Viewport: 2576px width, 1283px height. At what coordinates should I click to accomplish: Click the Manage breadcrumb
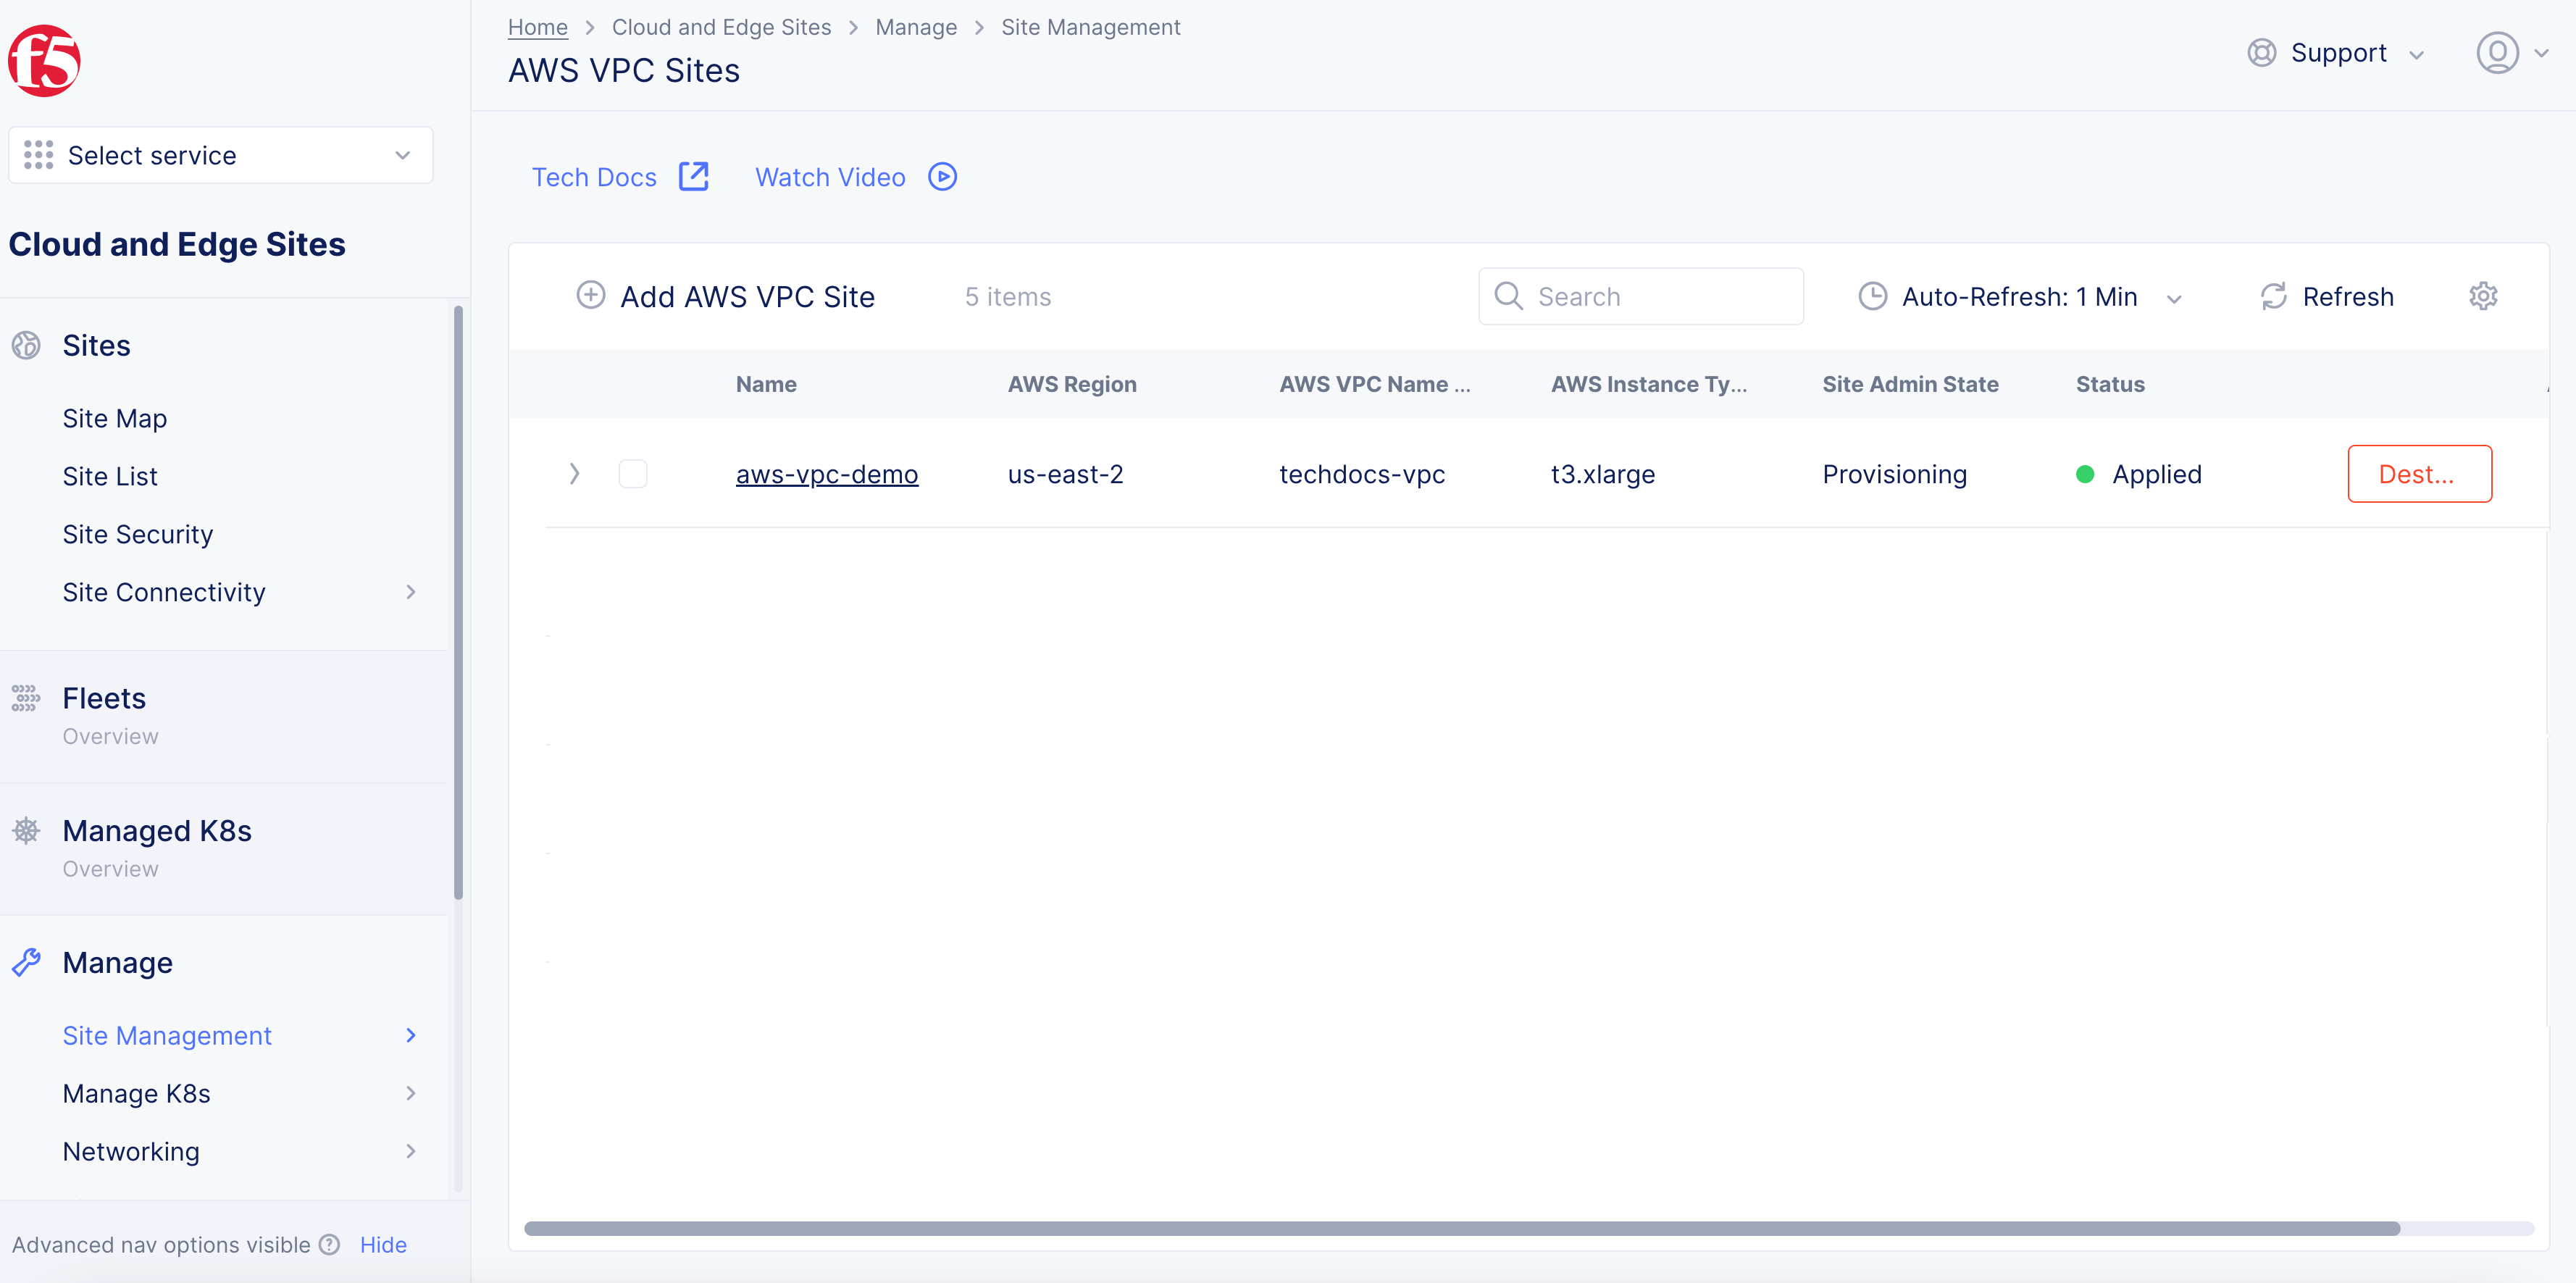[916, 27]
